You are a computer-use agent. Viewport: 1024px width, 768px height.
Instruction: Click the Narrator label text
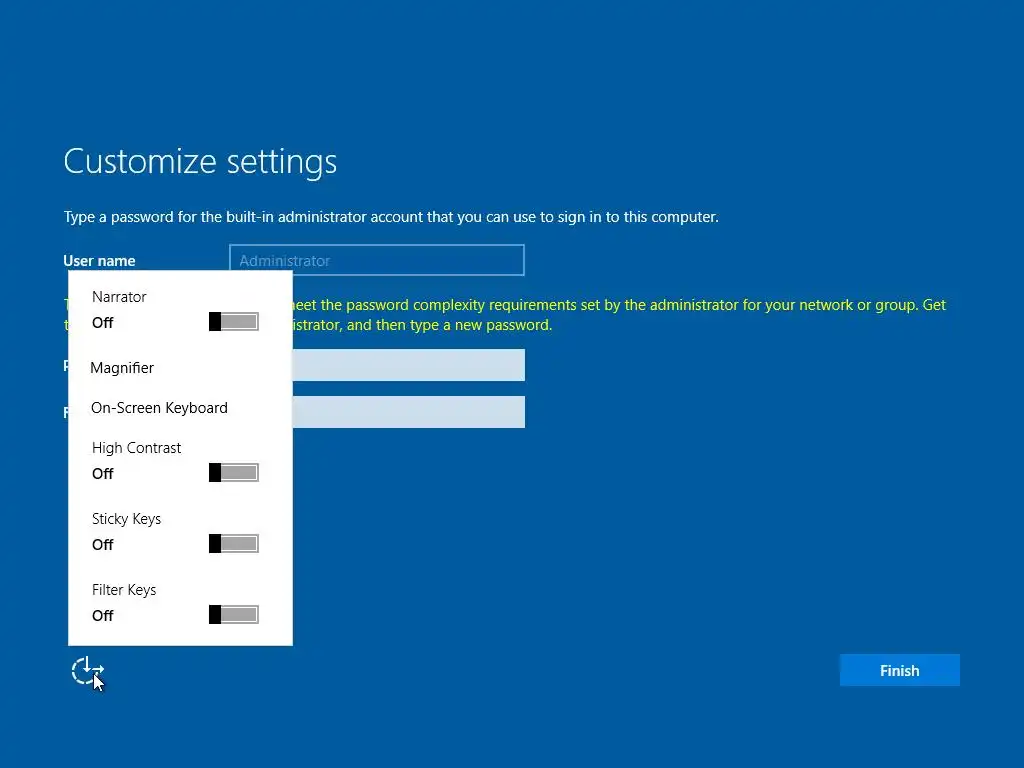coord(119,296)
